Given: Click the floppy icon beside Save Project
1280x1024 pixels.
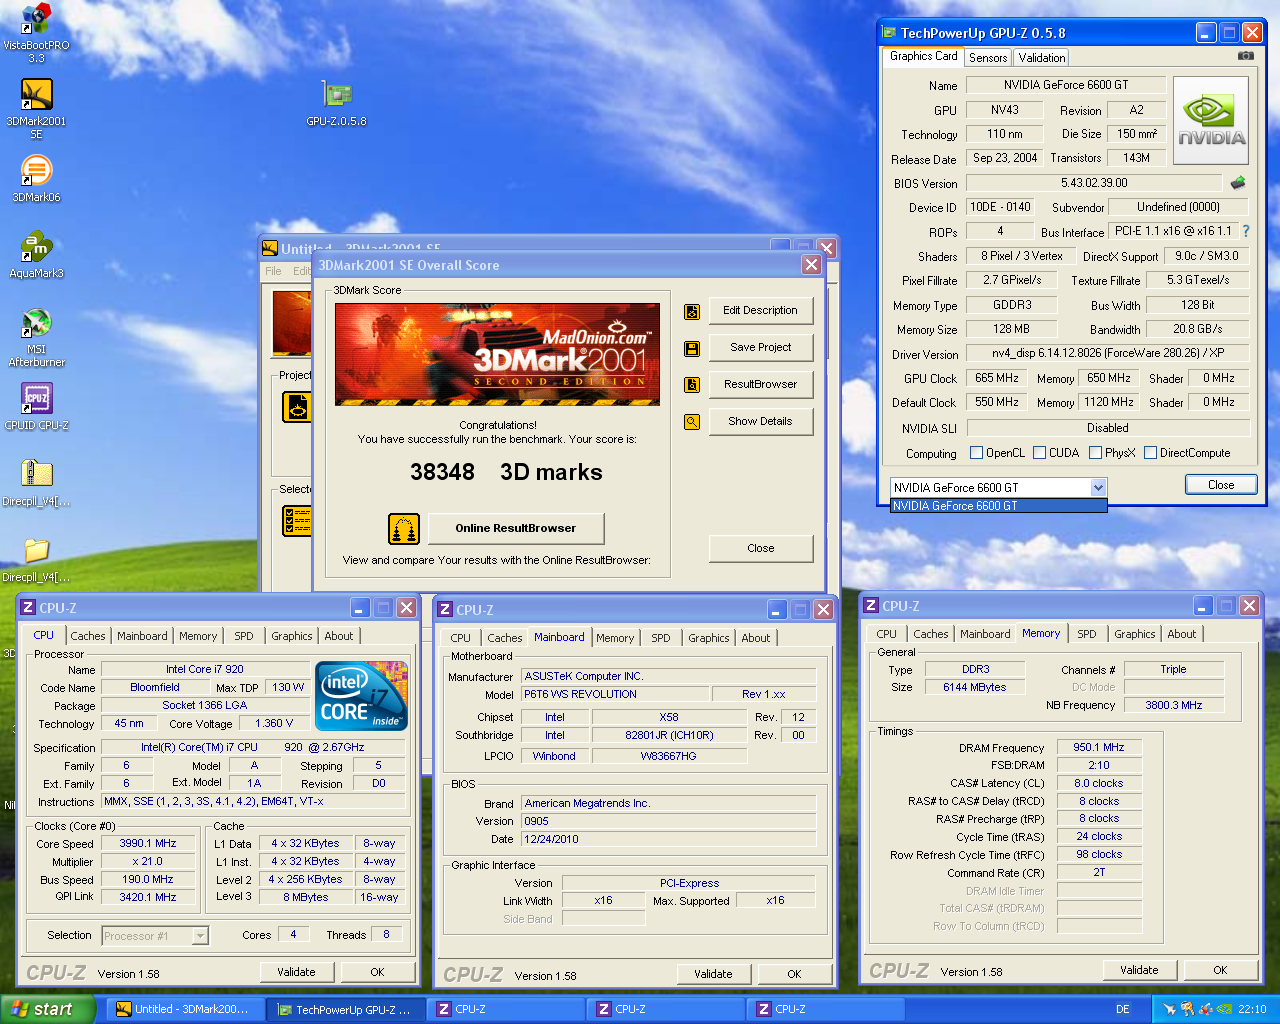Looking at the screenshot, I should tap(691, 348).
